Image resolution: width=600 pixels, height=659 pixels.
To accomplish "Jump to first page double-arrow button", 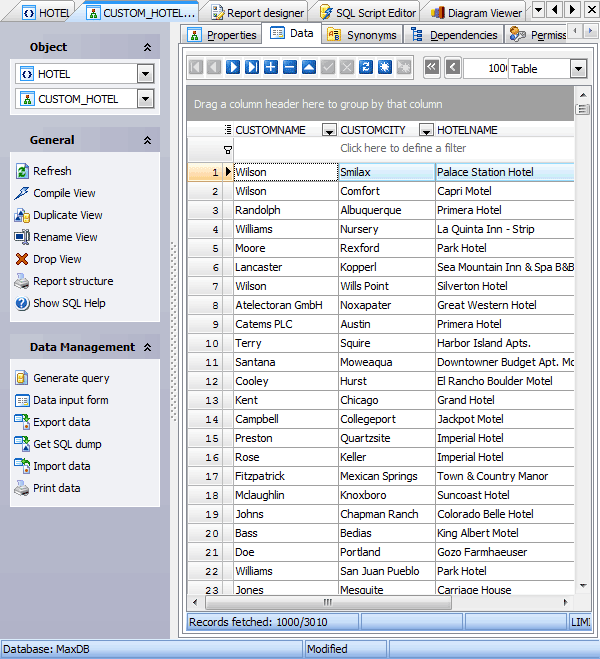I will 432,67.
